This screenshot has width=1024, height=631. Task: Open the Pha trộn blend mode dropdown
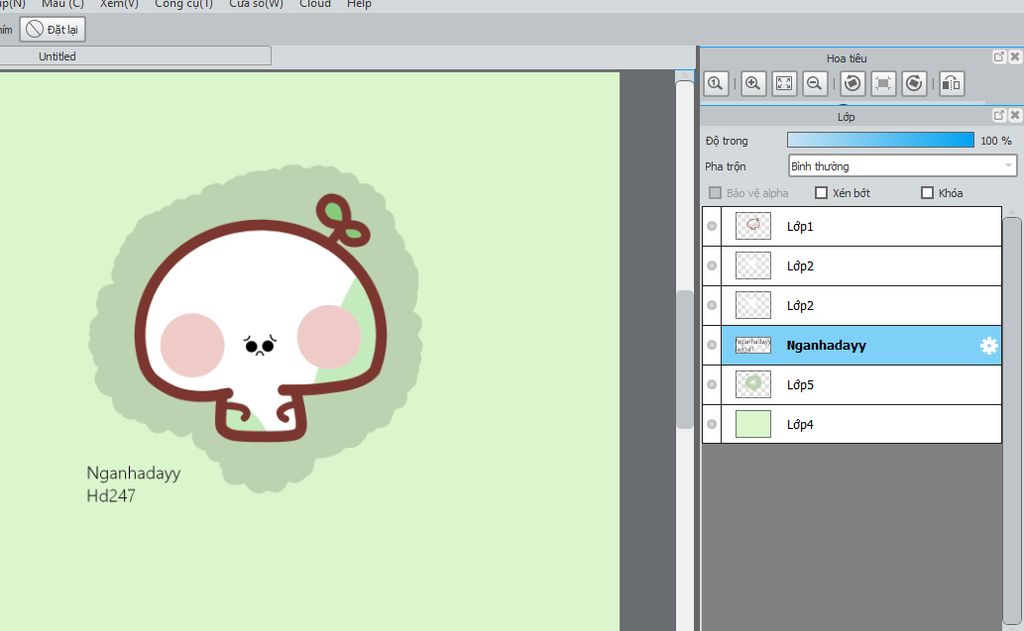pos(902,166)
